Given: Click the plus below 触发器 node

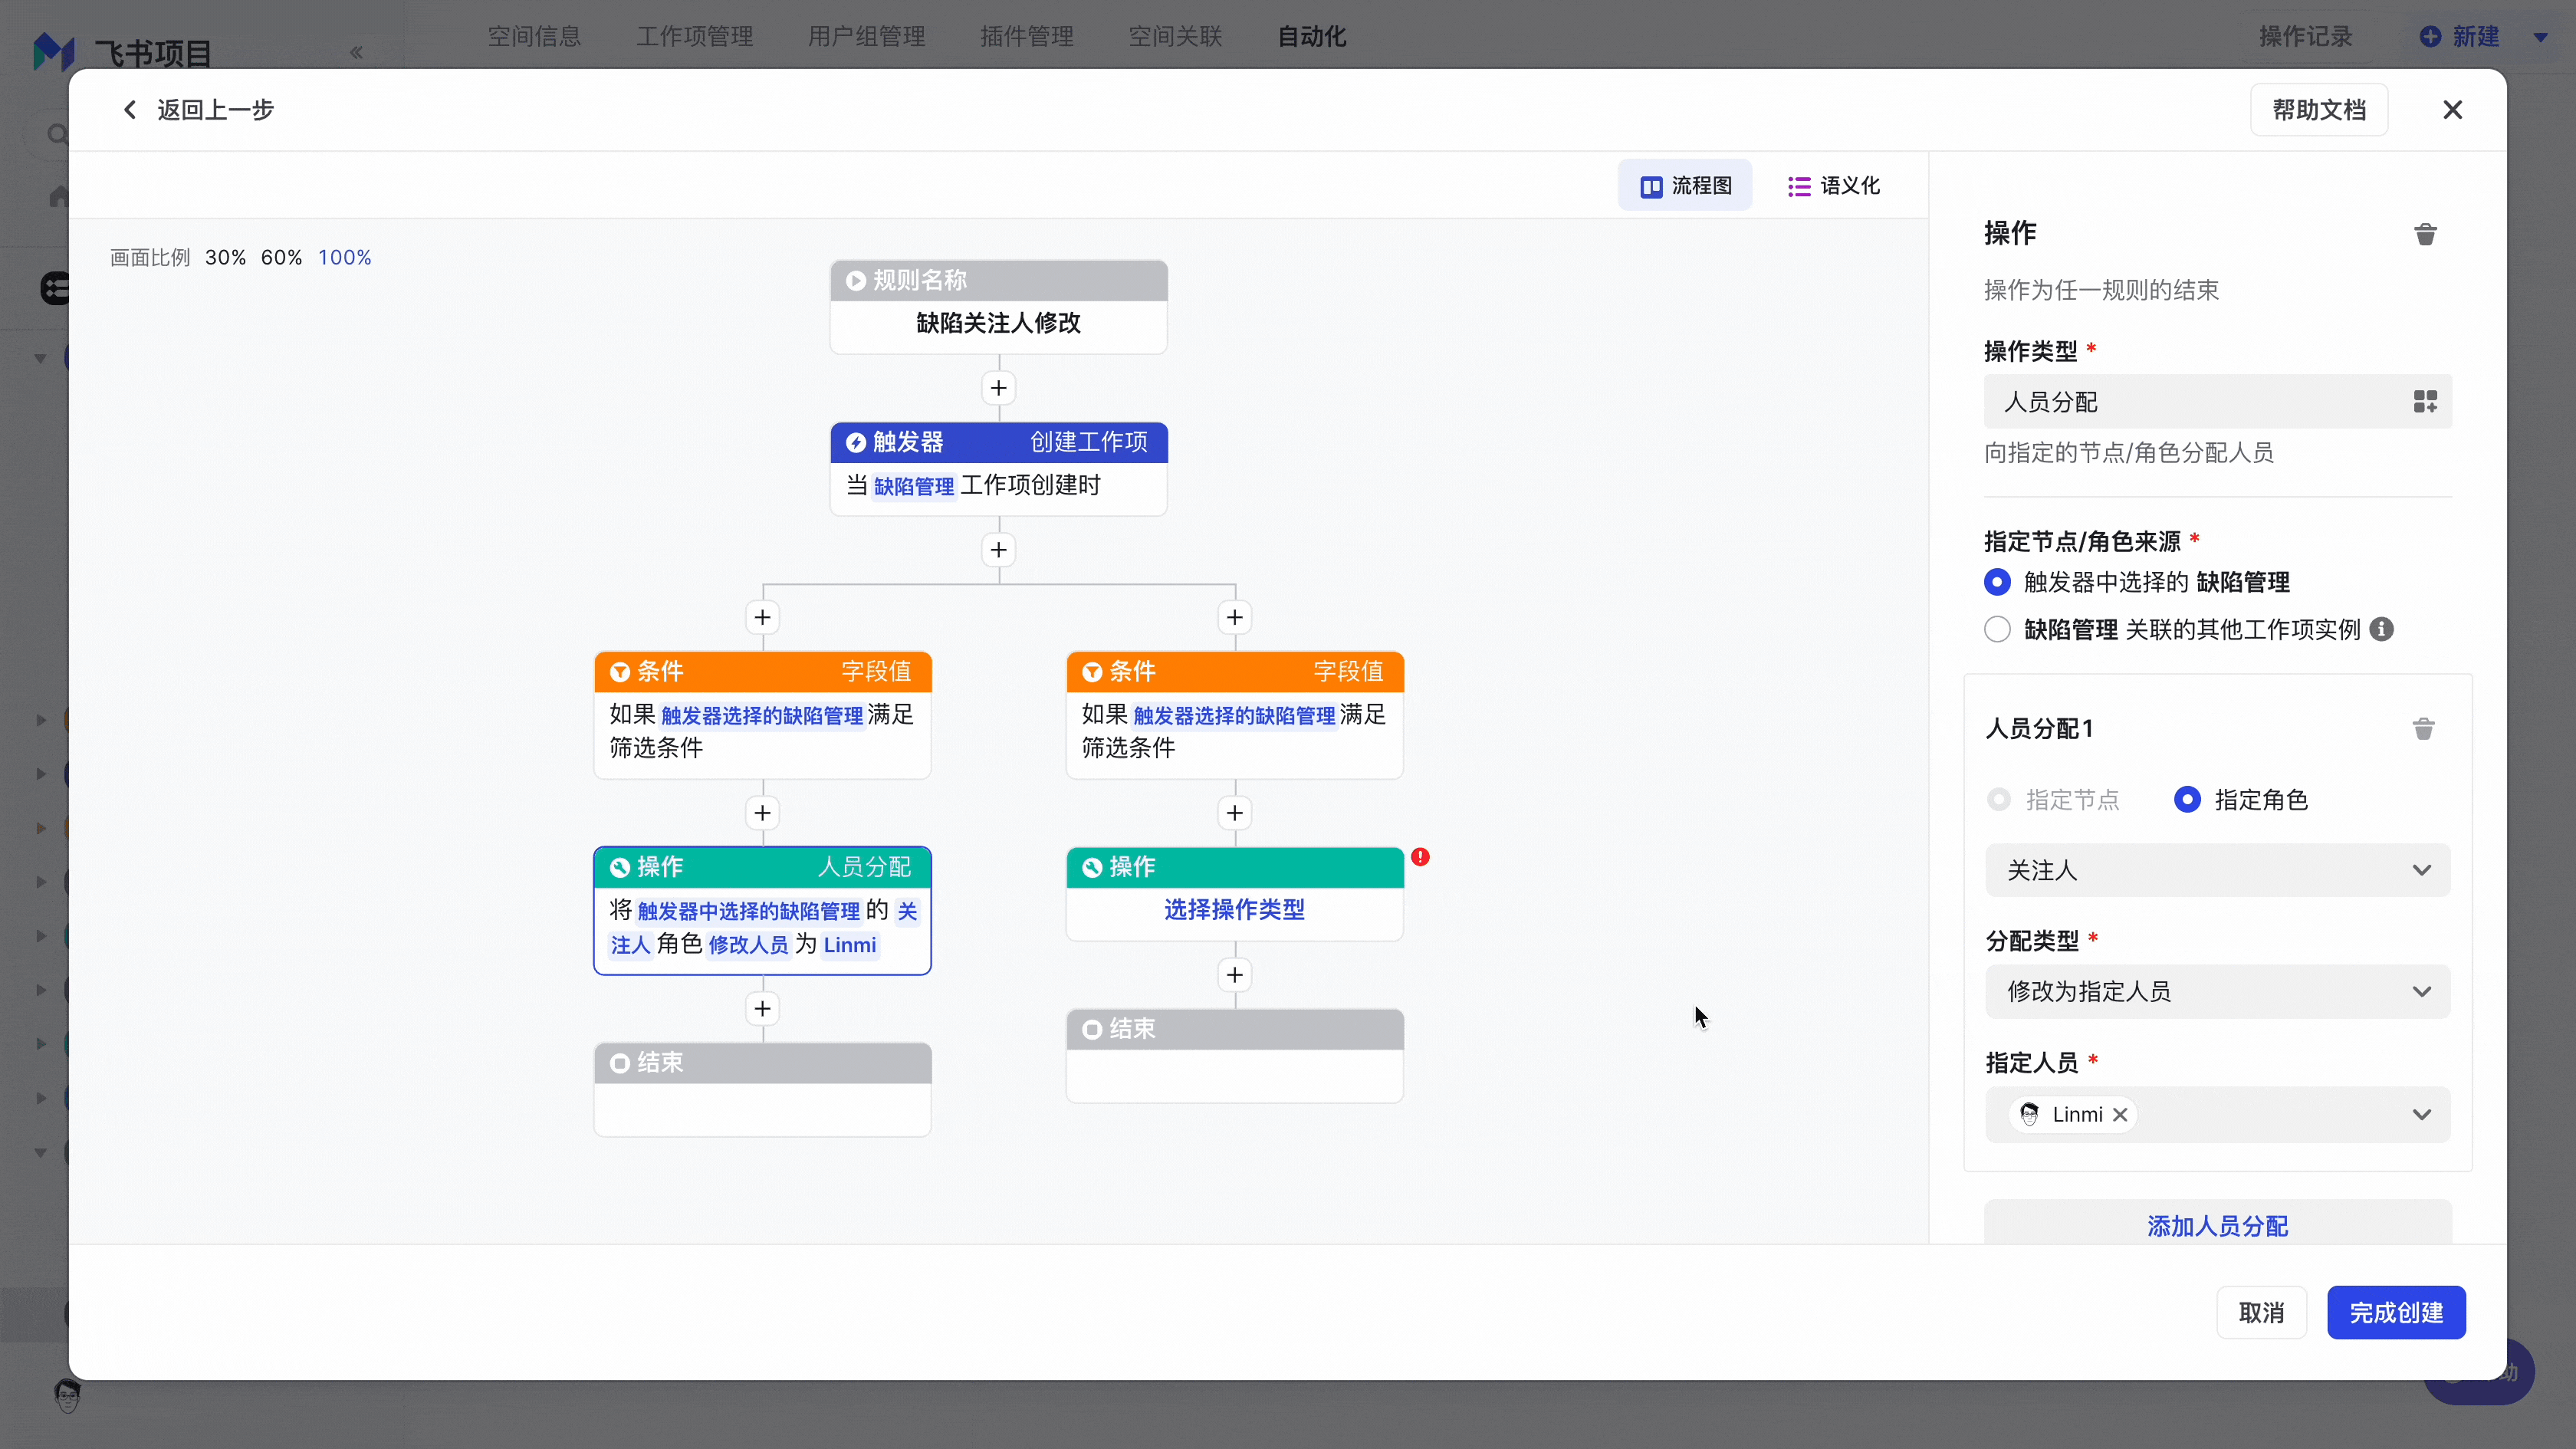Looking at the screenshot, I should pyautogui.click(x=998, y=550).
